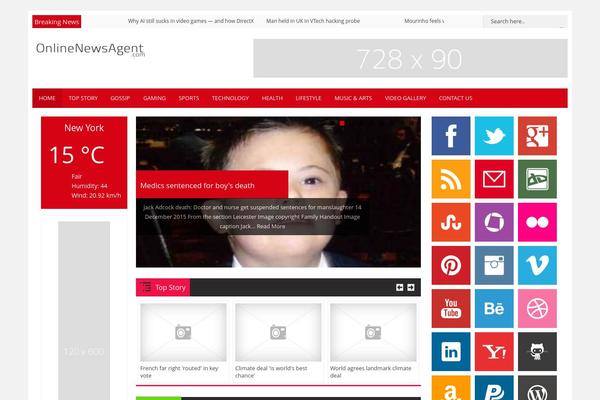Screen dimensions: 600x400
Task: Open the Sports section
Action: point(189,98)
